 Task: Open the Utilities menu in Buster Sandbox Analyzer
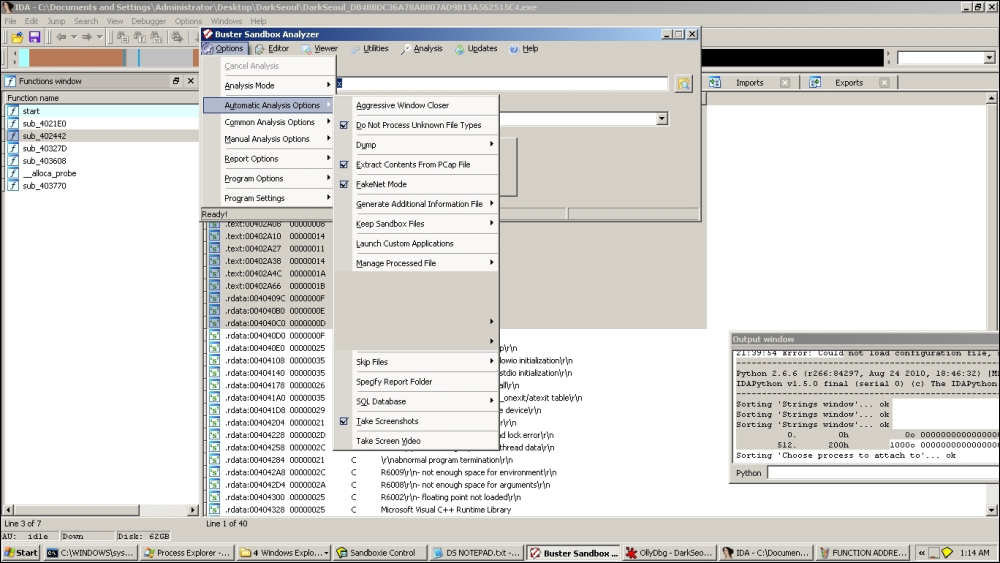(x=370, y=48)
